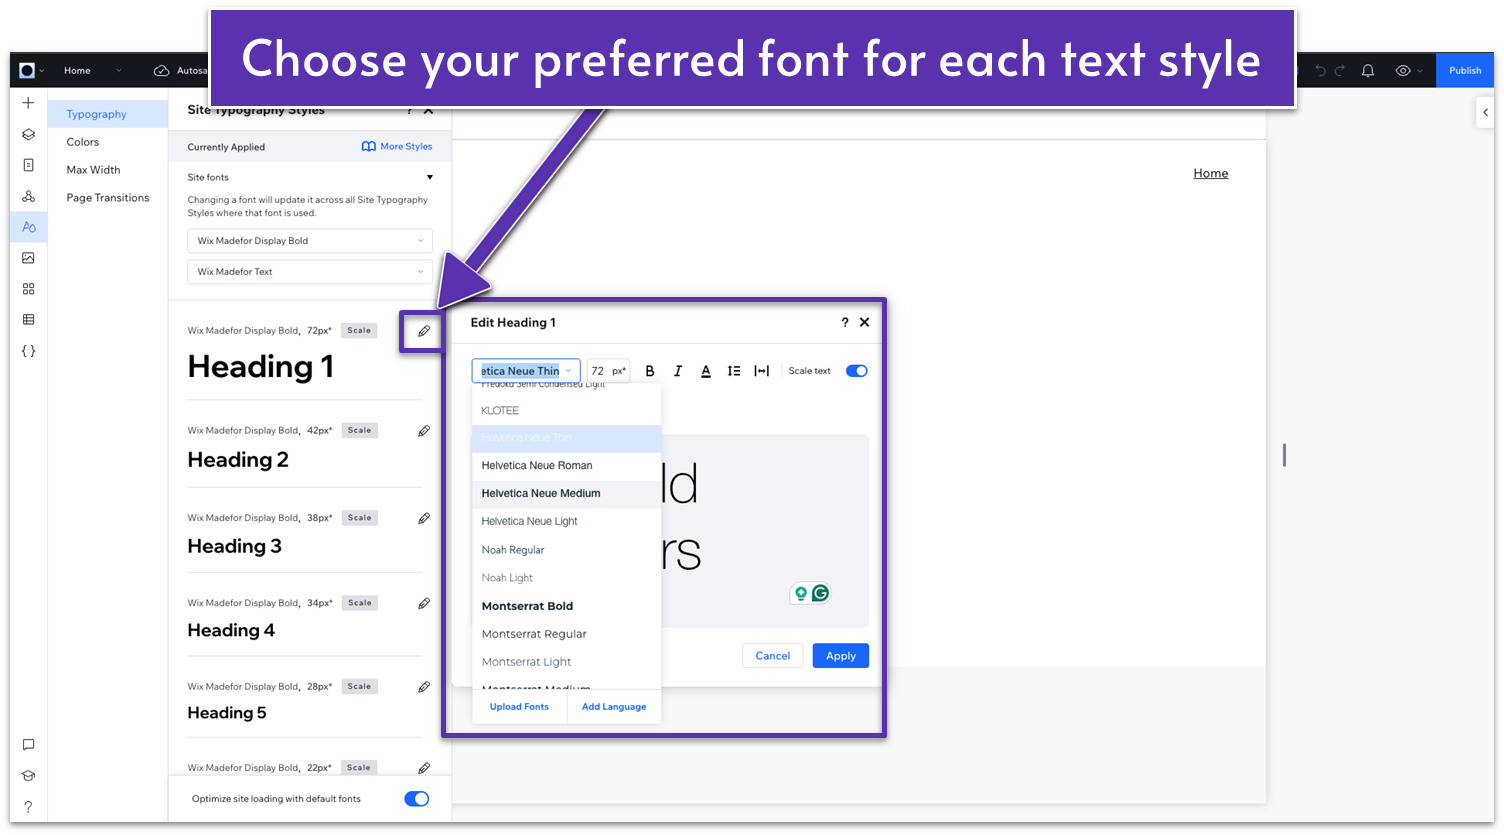This screenshot has width=1504, height=835.
Task: Open help in Edit Heading 1 dialog
Action: point(845,322)
